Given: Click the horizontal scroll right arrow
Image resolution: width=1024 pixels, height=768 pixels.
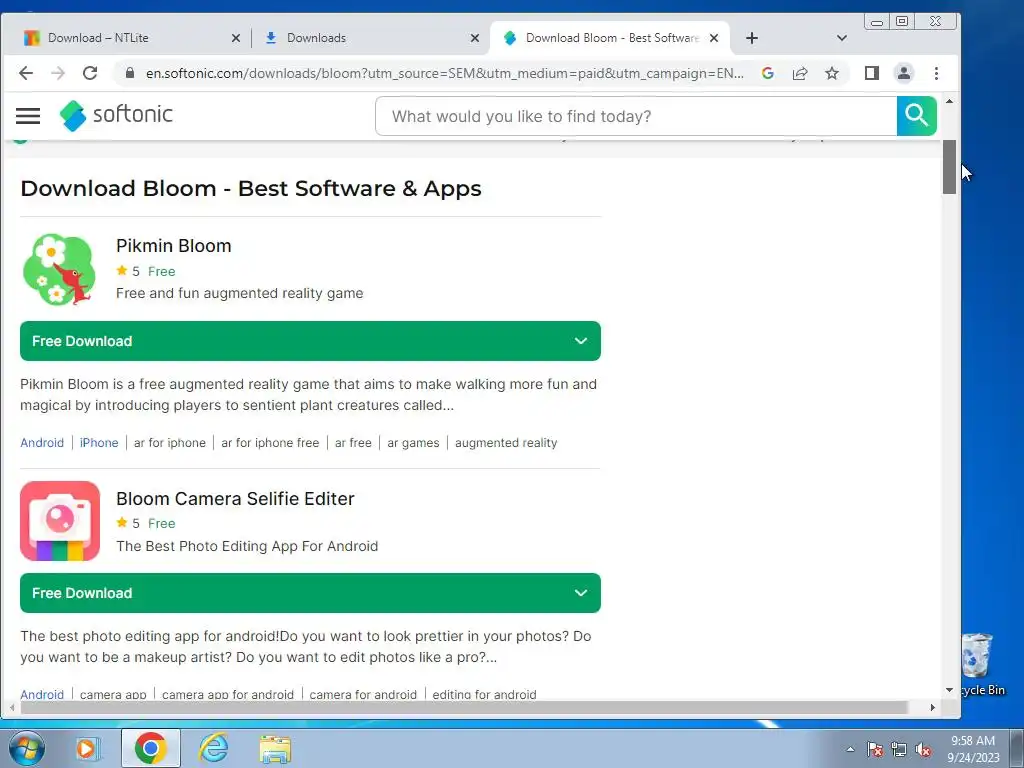Looking at the screenshot, I should coord(933,707).
